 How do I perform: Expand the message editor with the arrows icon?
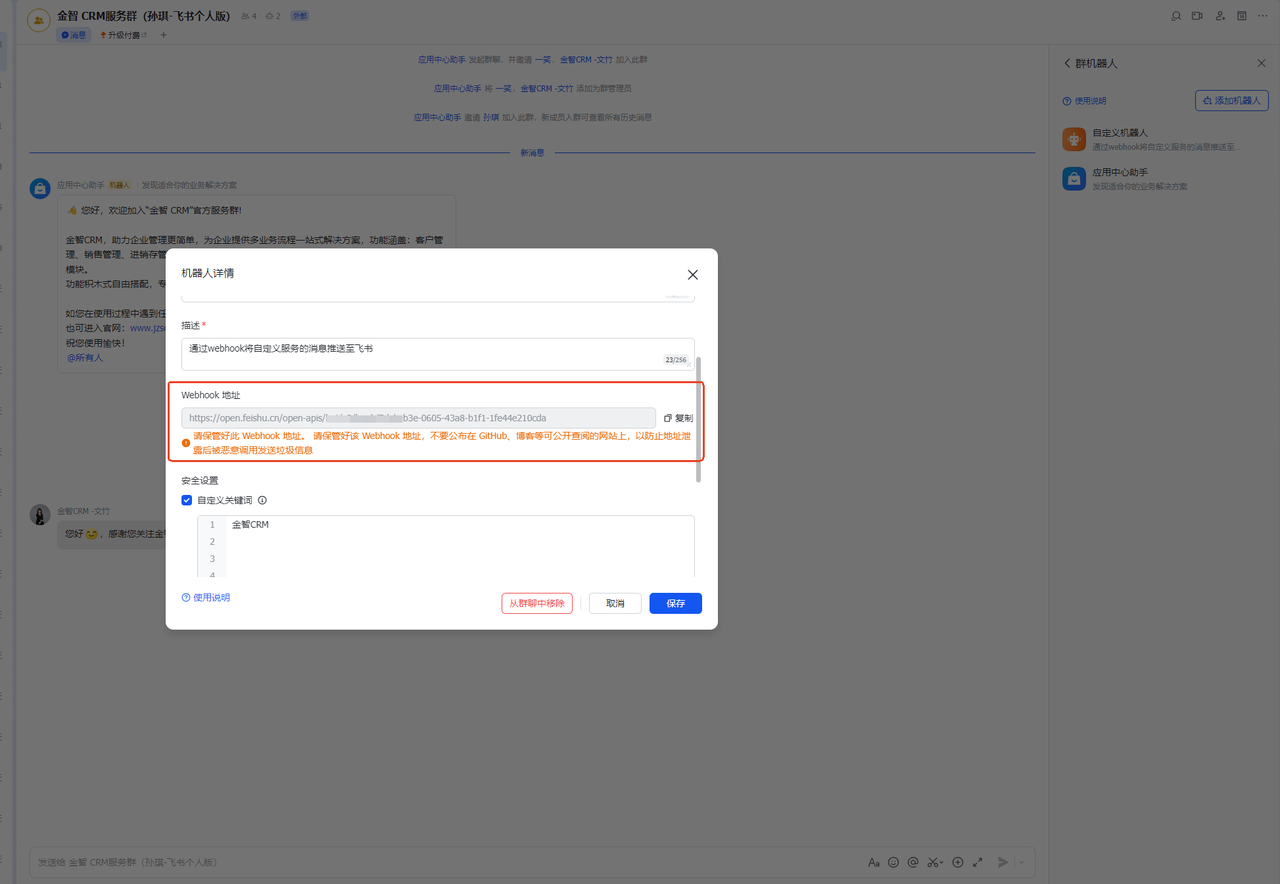[x=977, y=862]
